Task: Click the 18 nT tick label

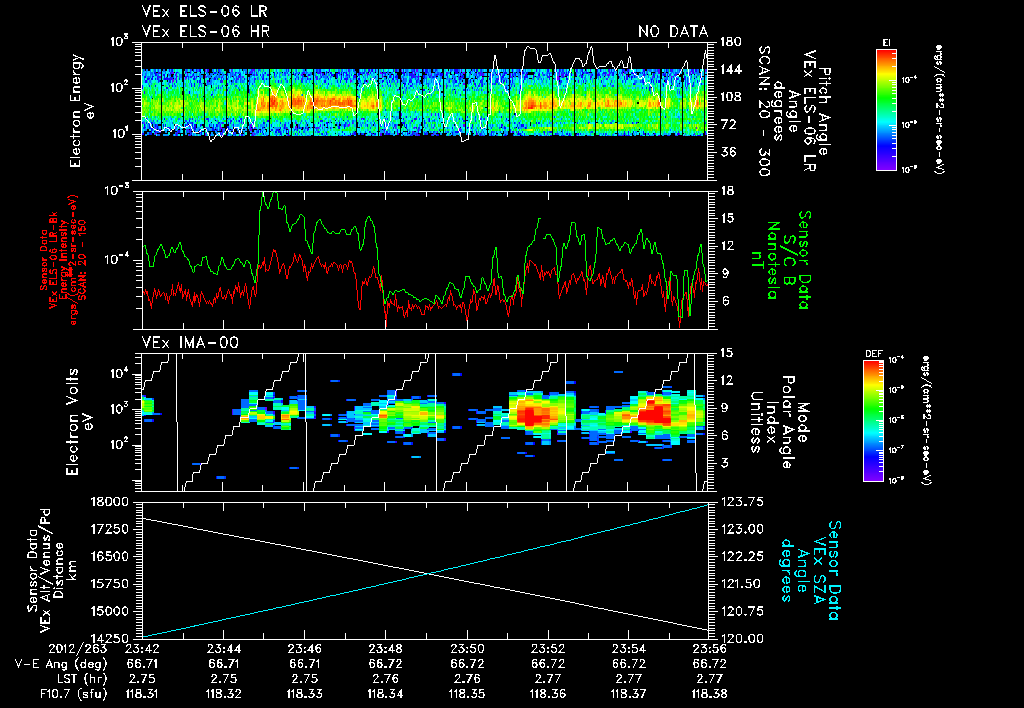Action: [x=726, y=191]
